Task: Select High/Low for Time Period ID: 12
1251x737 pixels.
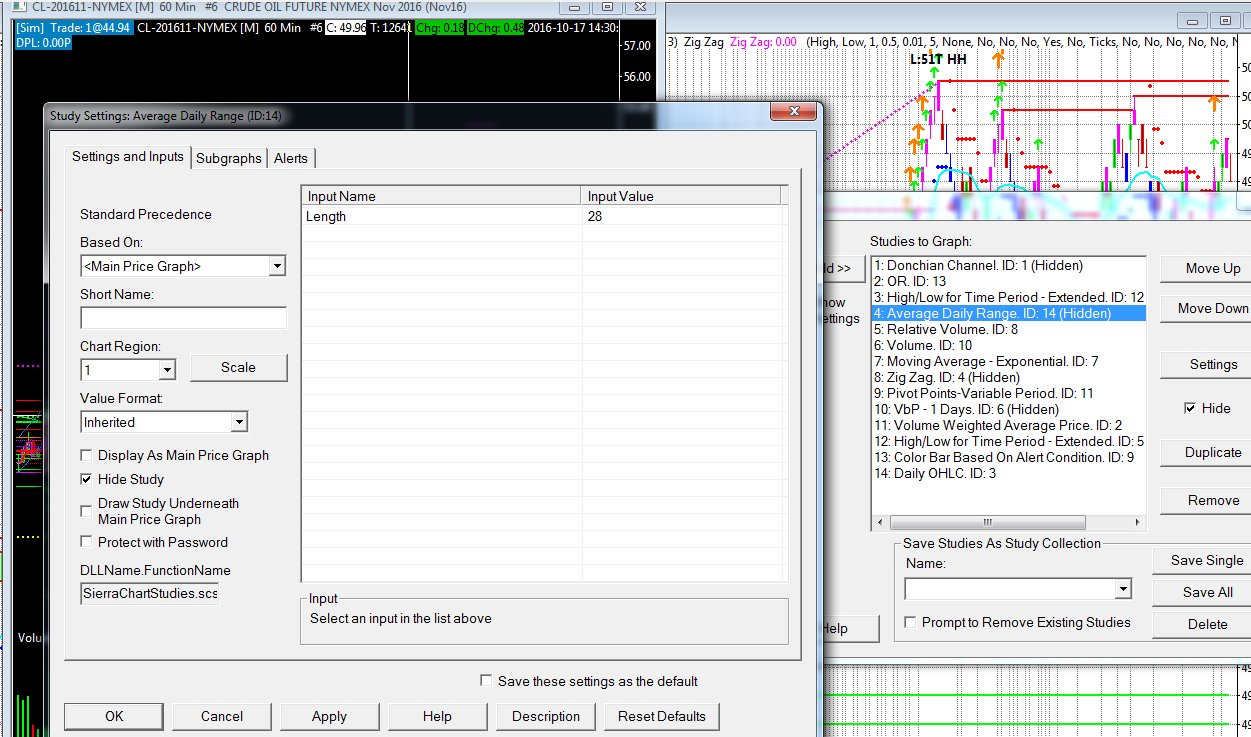Action: pyautogui.click(x=1008, y=297)
